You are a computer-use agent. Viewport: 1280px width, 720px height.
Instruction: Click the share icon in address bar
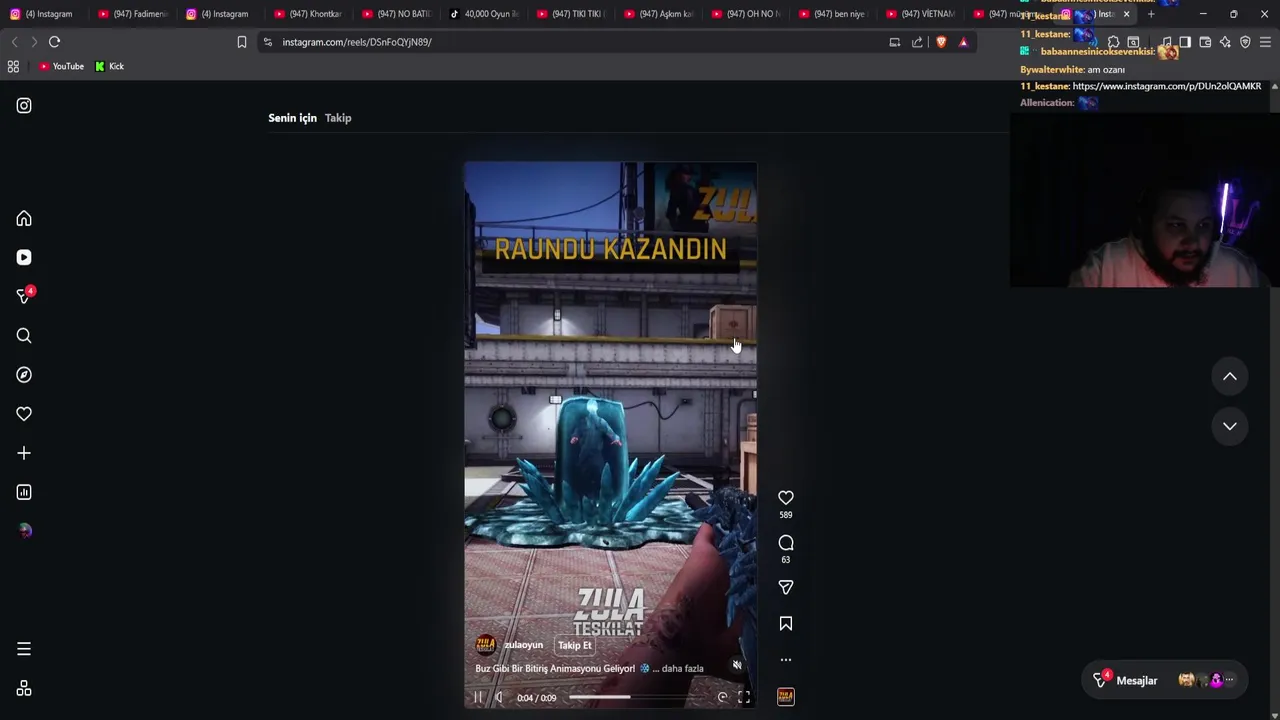click(x=917, y=42)
